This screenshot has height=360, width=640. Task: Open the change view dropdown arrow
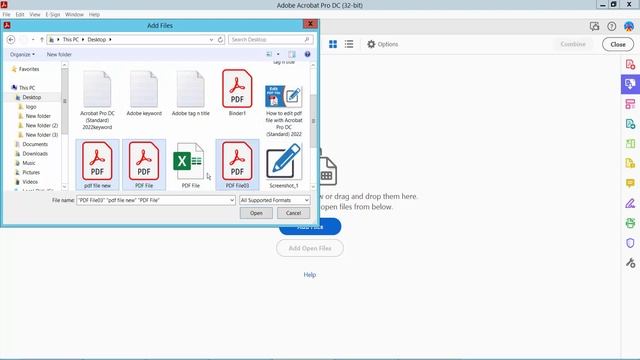point(278,54)
